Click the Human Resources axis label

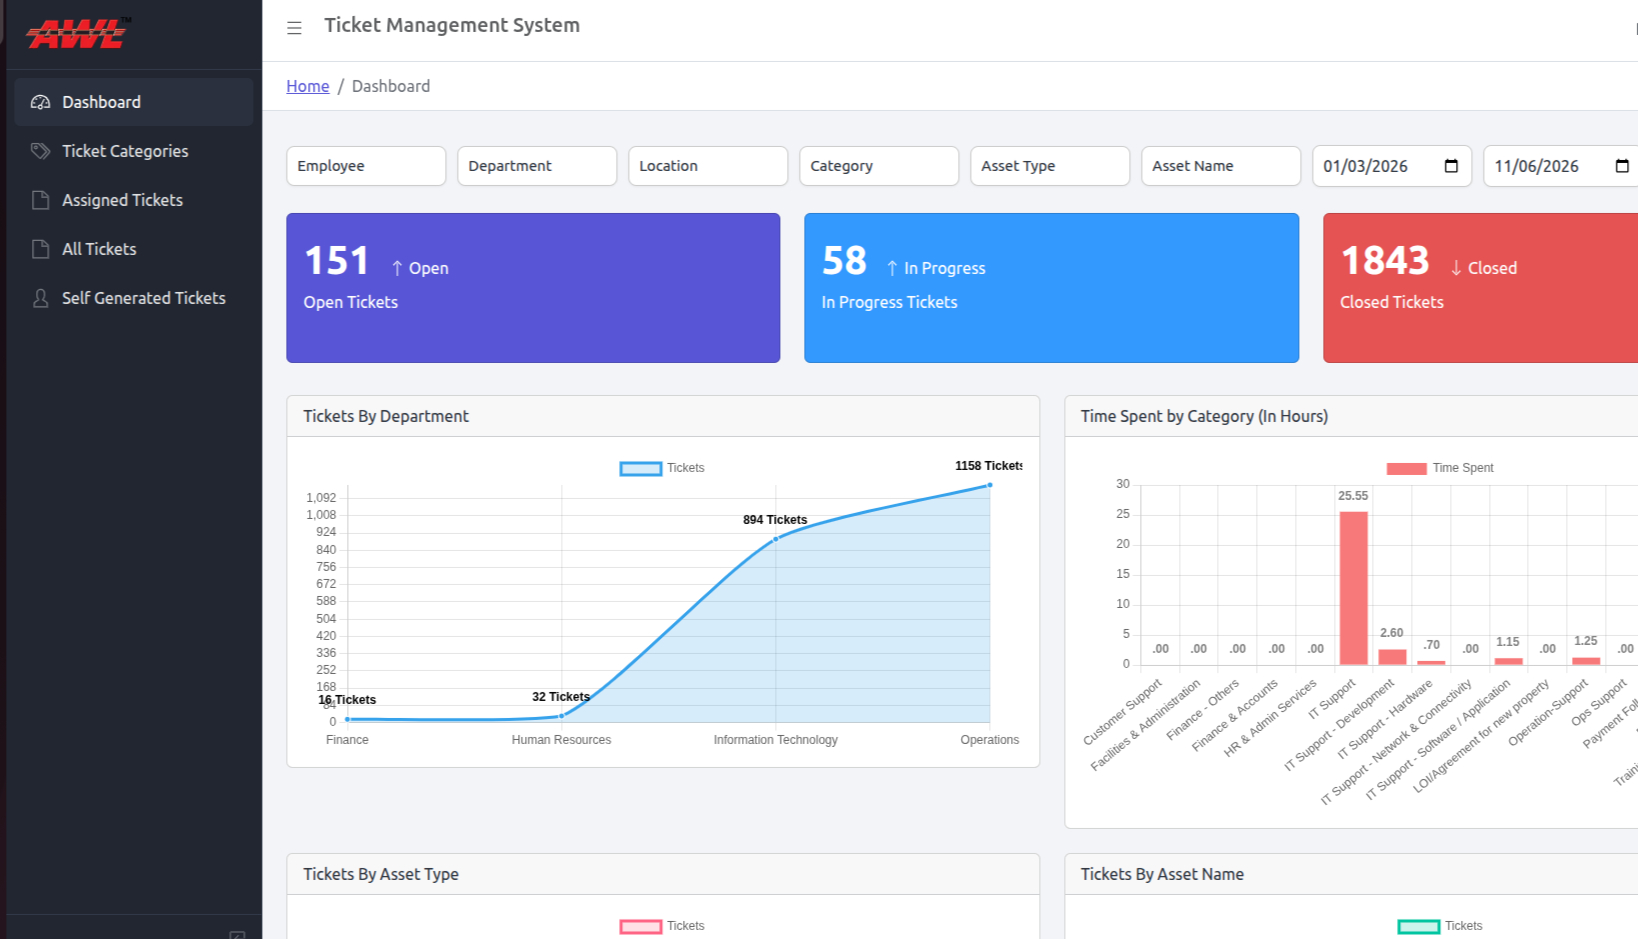[561, 740]
